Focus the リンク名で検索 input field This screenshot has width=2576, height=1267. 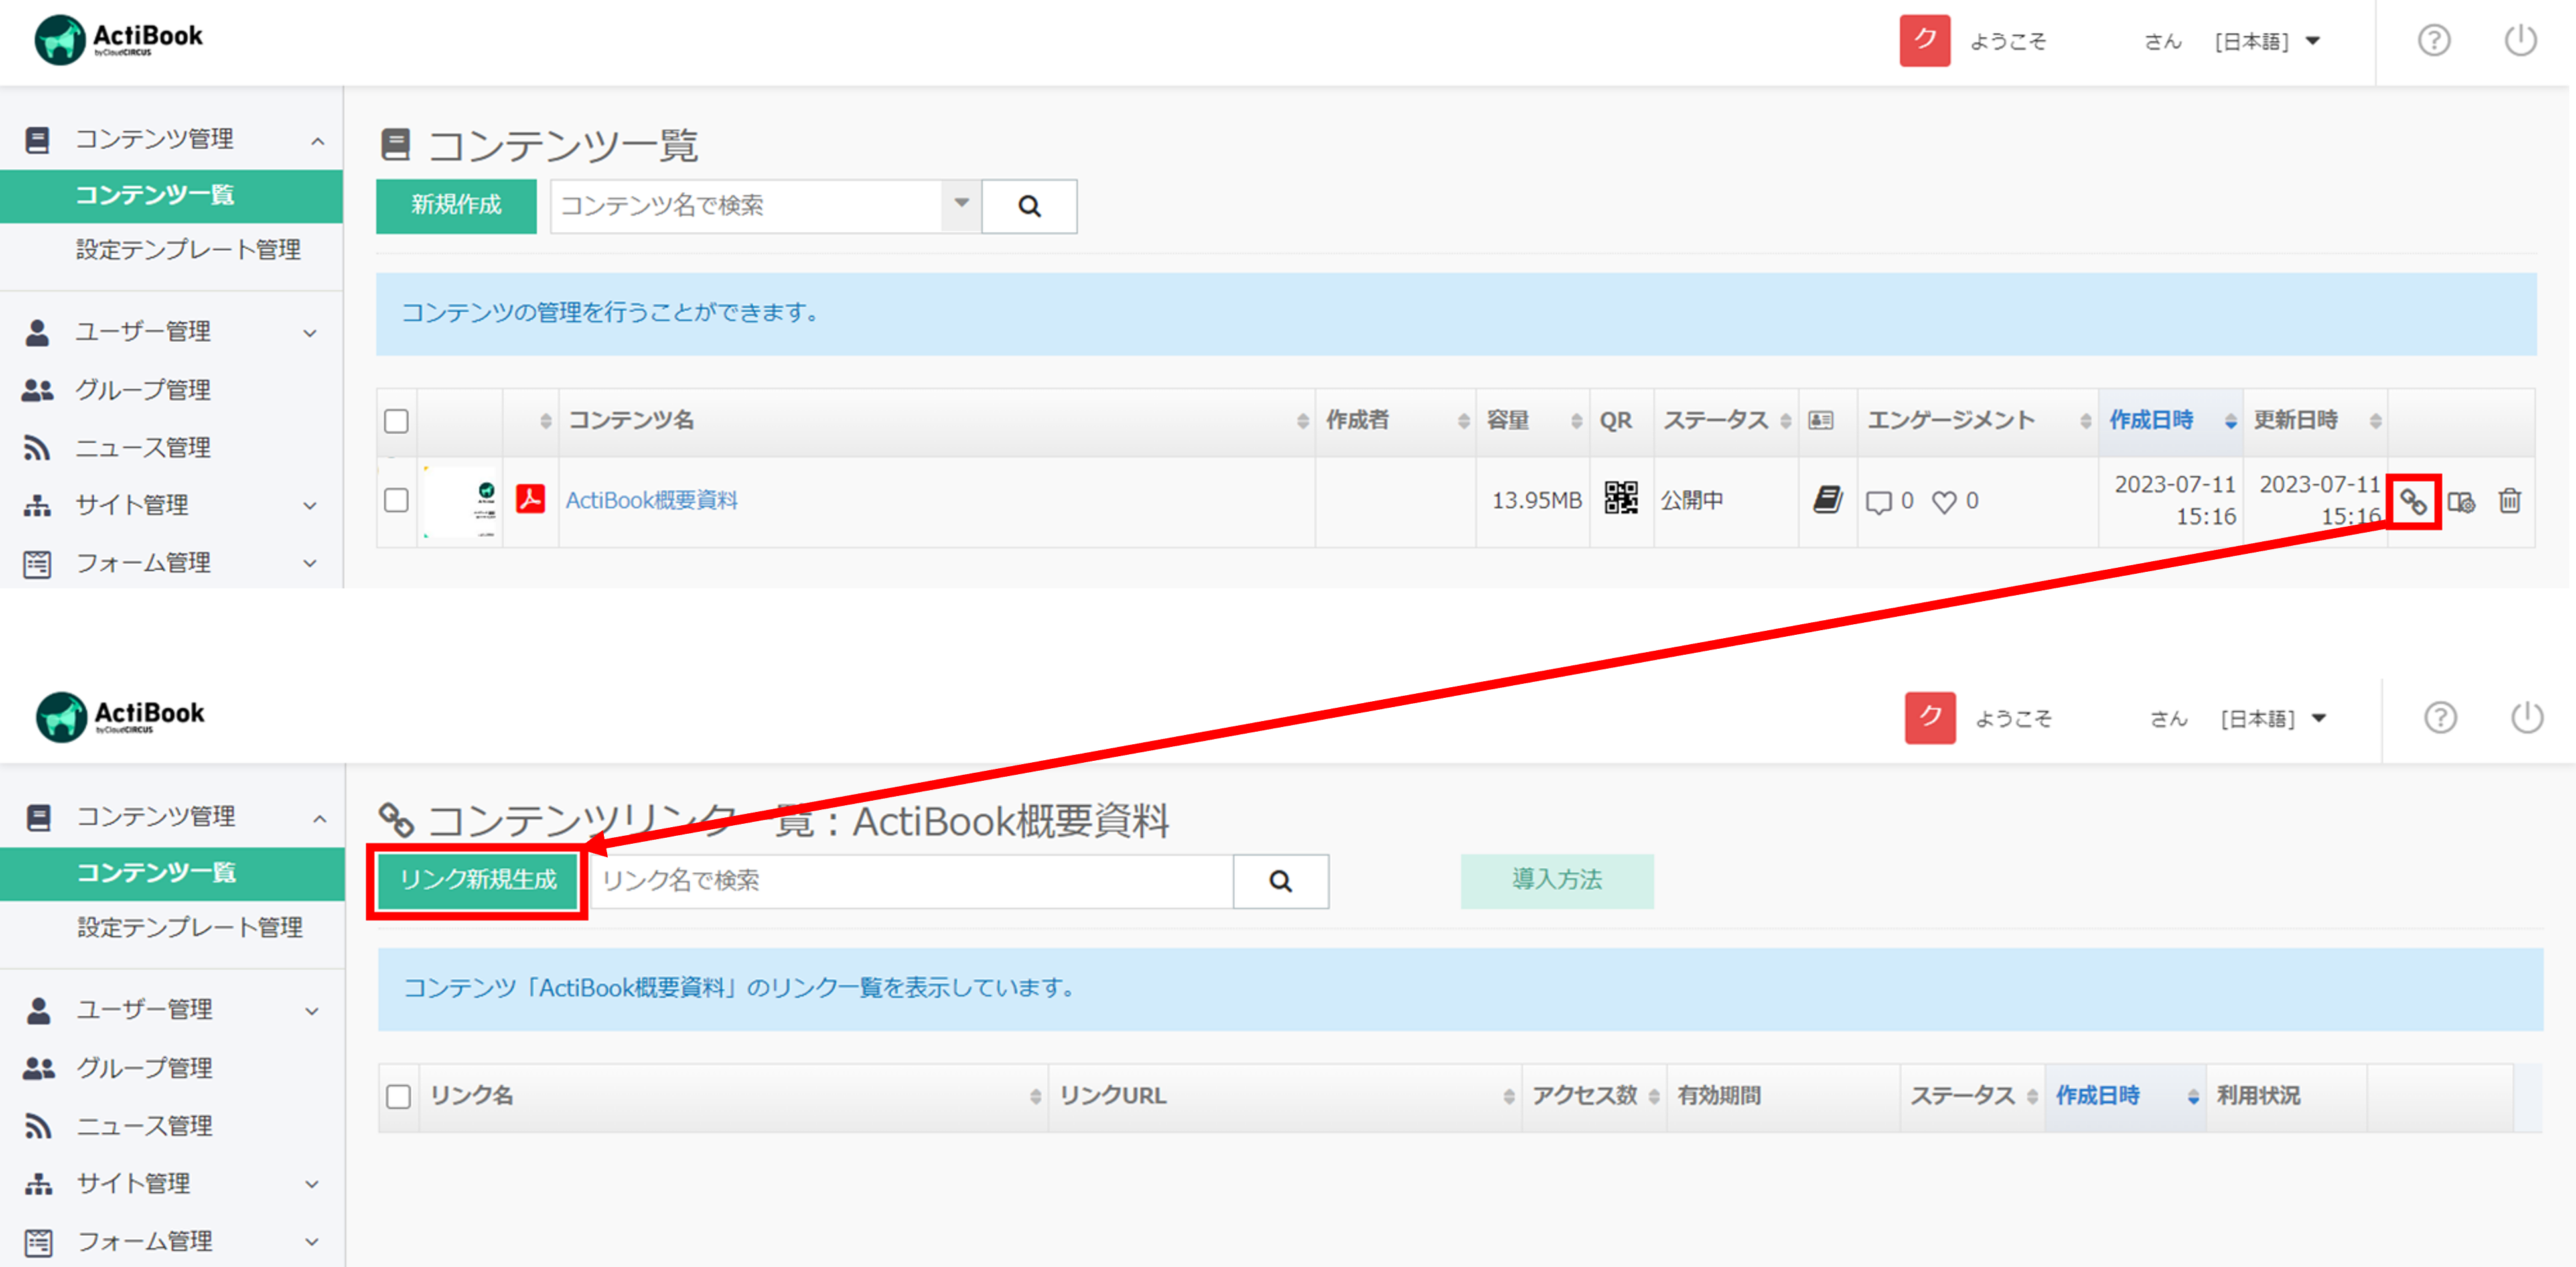[912, 881]
